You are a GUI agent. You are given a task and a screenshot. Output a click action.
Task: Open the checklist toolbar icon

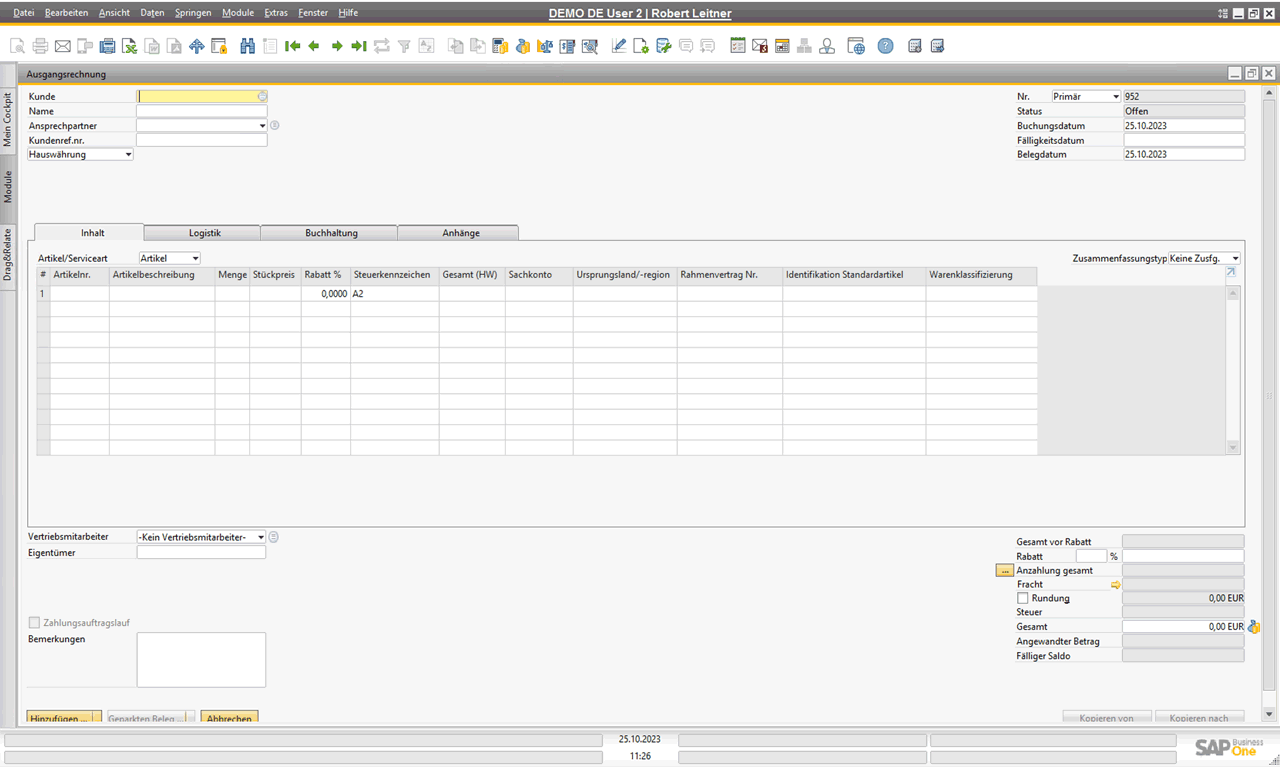[x=738, y=46]
